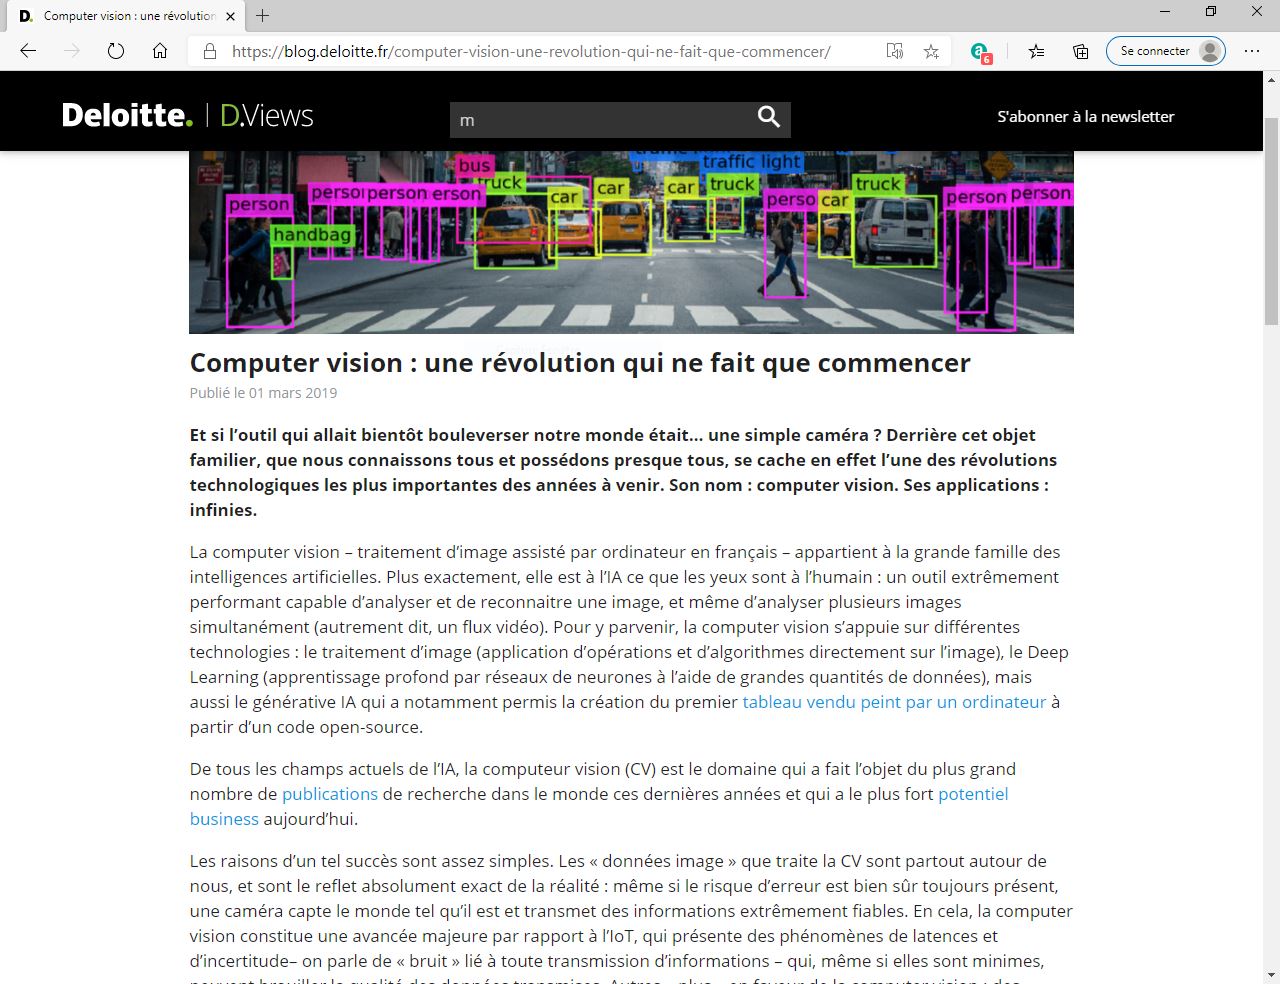The image size is (1280, 984).
Task: Go back to the previous page
Action: (x=28, y=51)
